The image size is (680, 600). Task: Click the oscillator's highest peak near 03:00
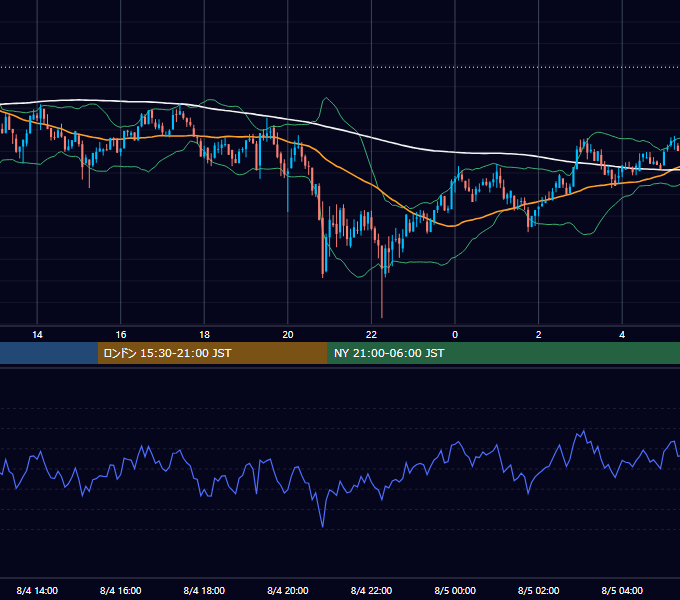584,431
